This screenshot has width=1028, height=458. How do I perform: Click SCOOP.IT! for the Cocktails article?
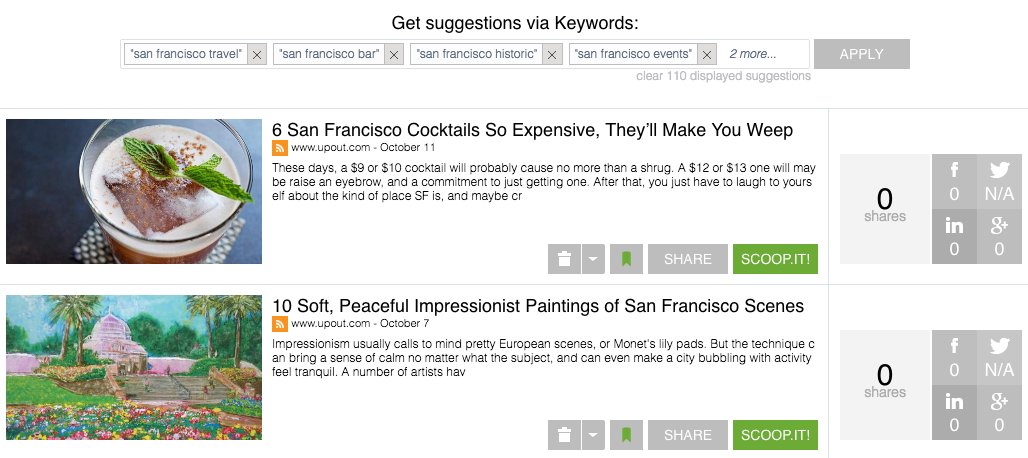[x=776, y=259]
